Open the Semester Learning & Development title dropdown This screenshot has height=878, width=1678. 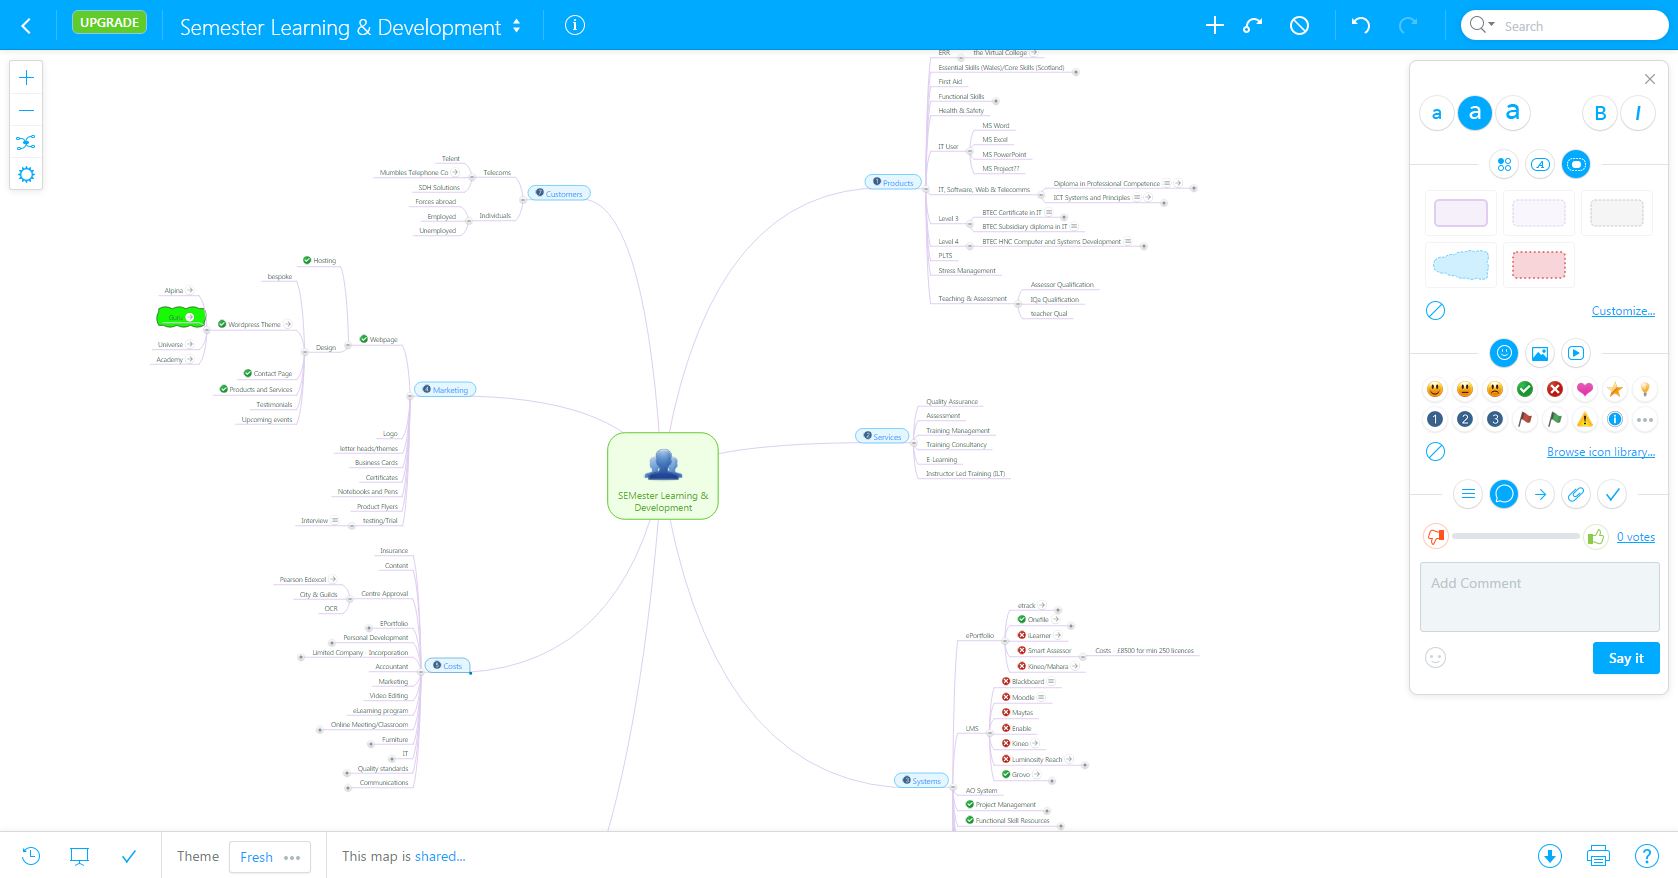[516, 27]
